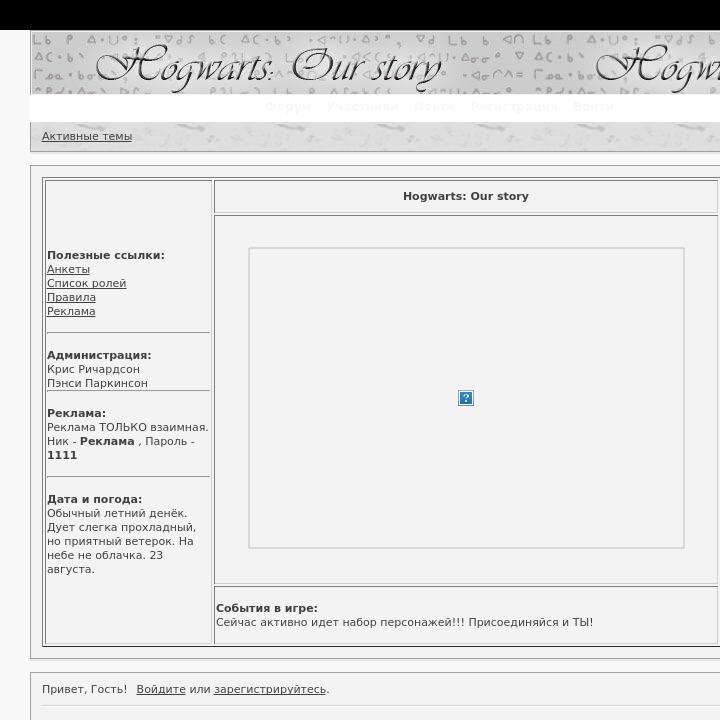
Task: Select the Крис Ричардсон administrator name
Action: pyautogui.click(x=93, y=369)
